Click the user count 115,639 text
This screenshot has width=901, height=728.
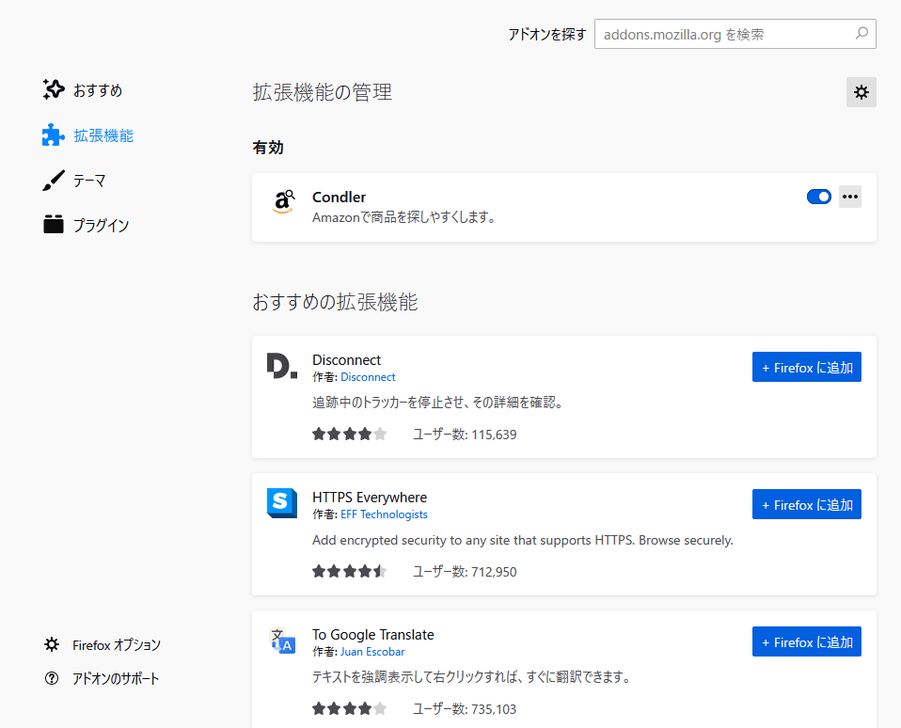pos(465,434)
